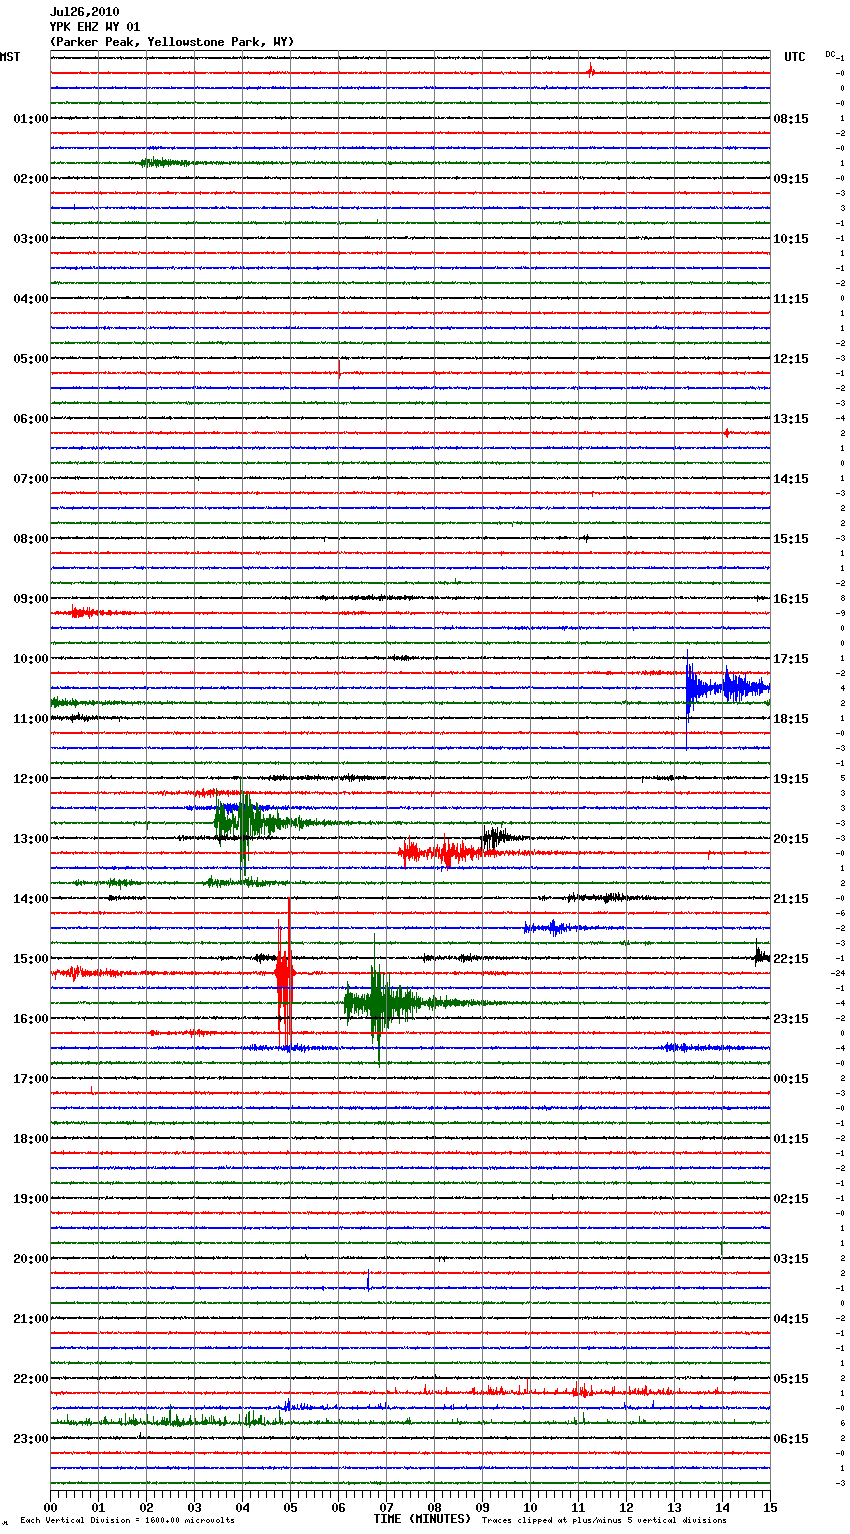Screen dimensions: 850x1534
Task: Click the small blue spike after 20:00 MST
Action: (368, 1281)
